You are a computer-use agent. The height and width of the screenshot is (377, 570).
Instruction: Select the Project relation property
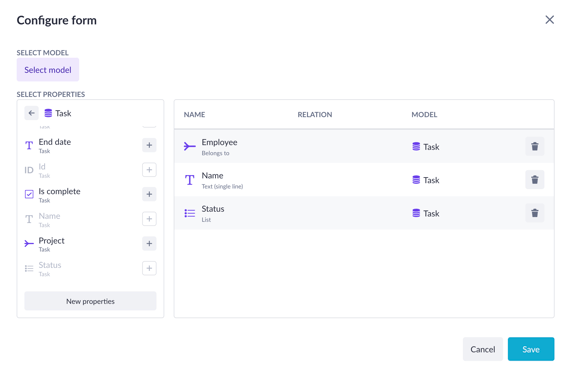(x=51, y=244)
